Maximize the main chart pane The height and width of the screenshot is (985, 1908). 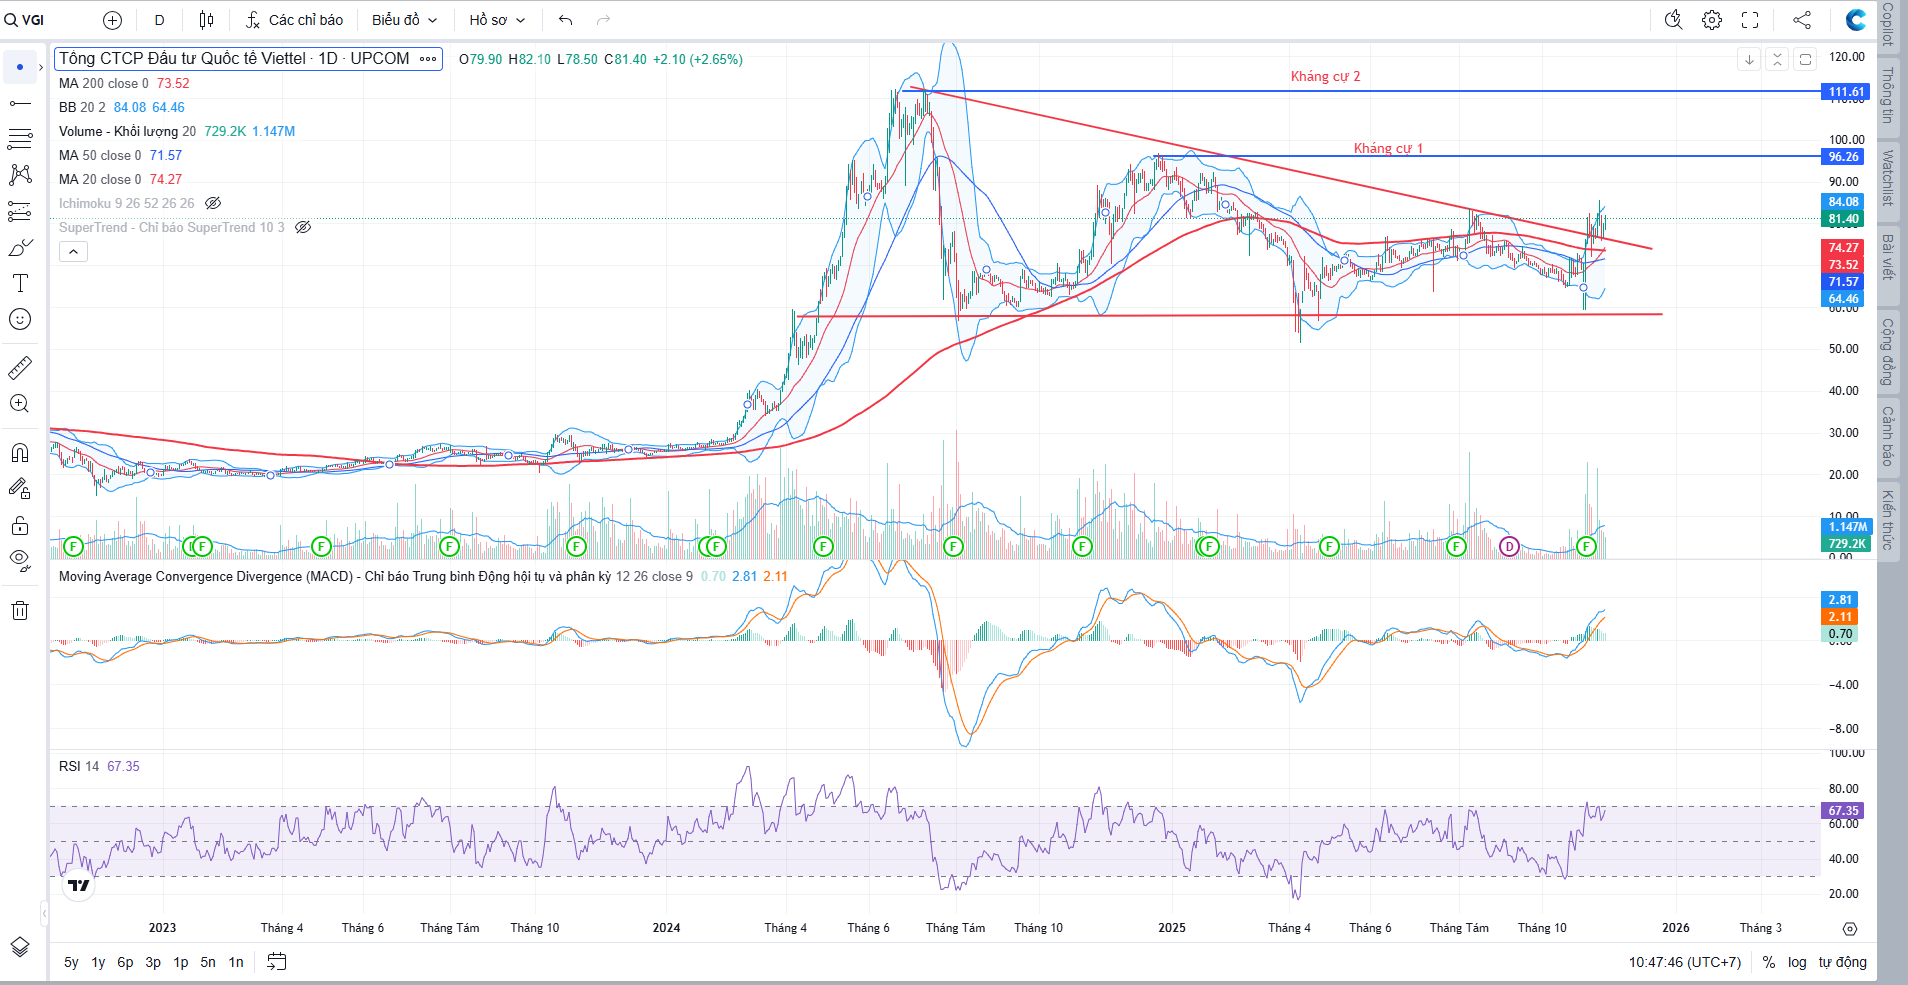point(1805,59)
